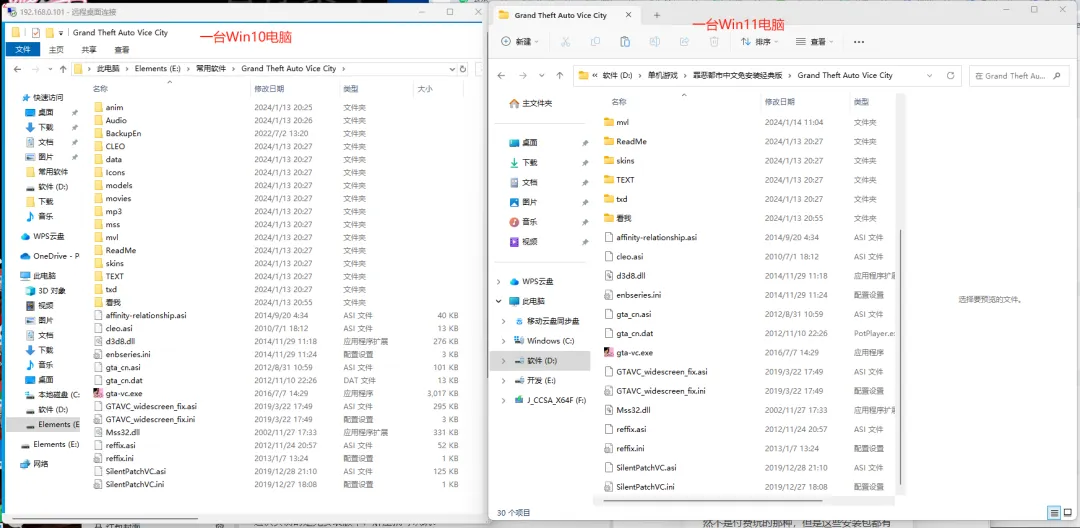Click the Delete trash icon in toolbar
The height and width of the screenshot is (528, 1080).
pos(714,42)
